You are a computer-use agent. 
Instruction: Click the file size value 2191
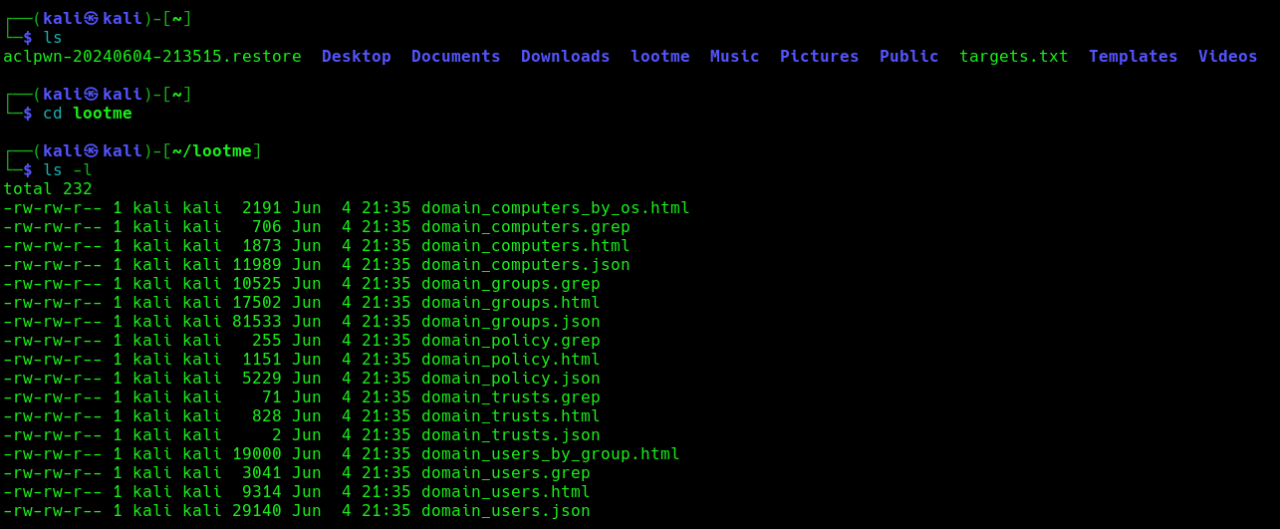click(262, 208)
